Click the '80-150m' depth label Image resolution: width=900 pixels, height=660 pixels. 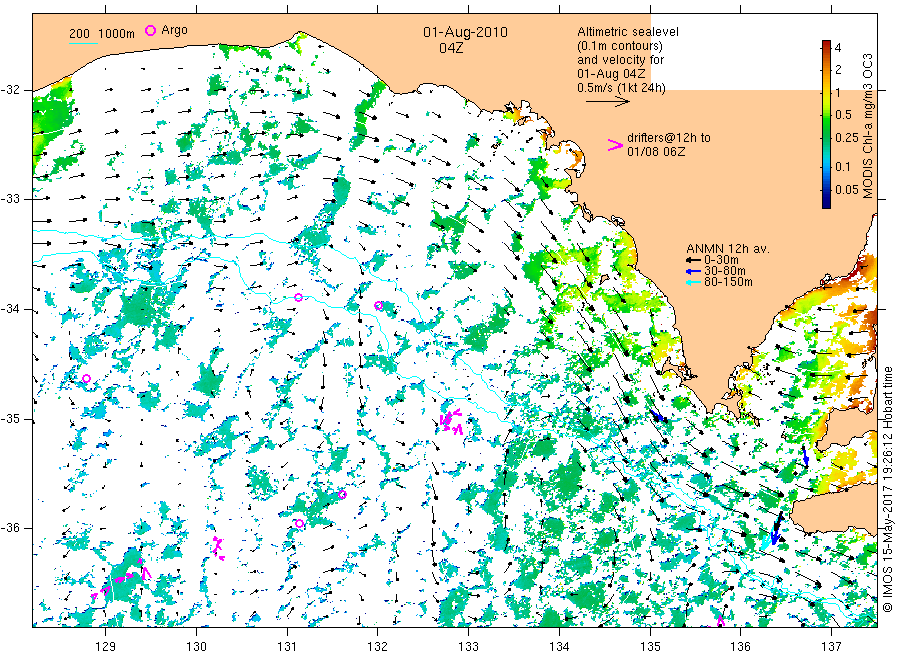728,282
